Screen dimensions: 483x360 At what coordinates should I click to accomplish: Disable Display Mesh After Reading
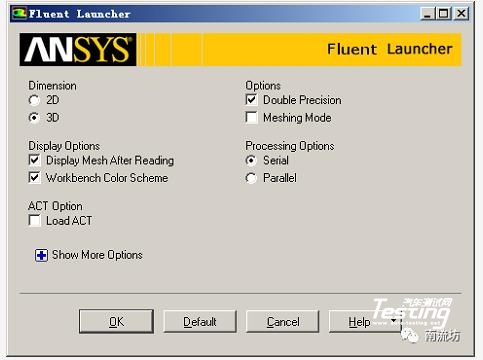[x=35, y=160]
